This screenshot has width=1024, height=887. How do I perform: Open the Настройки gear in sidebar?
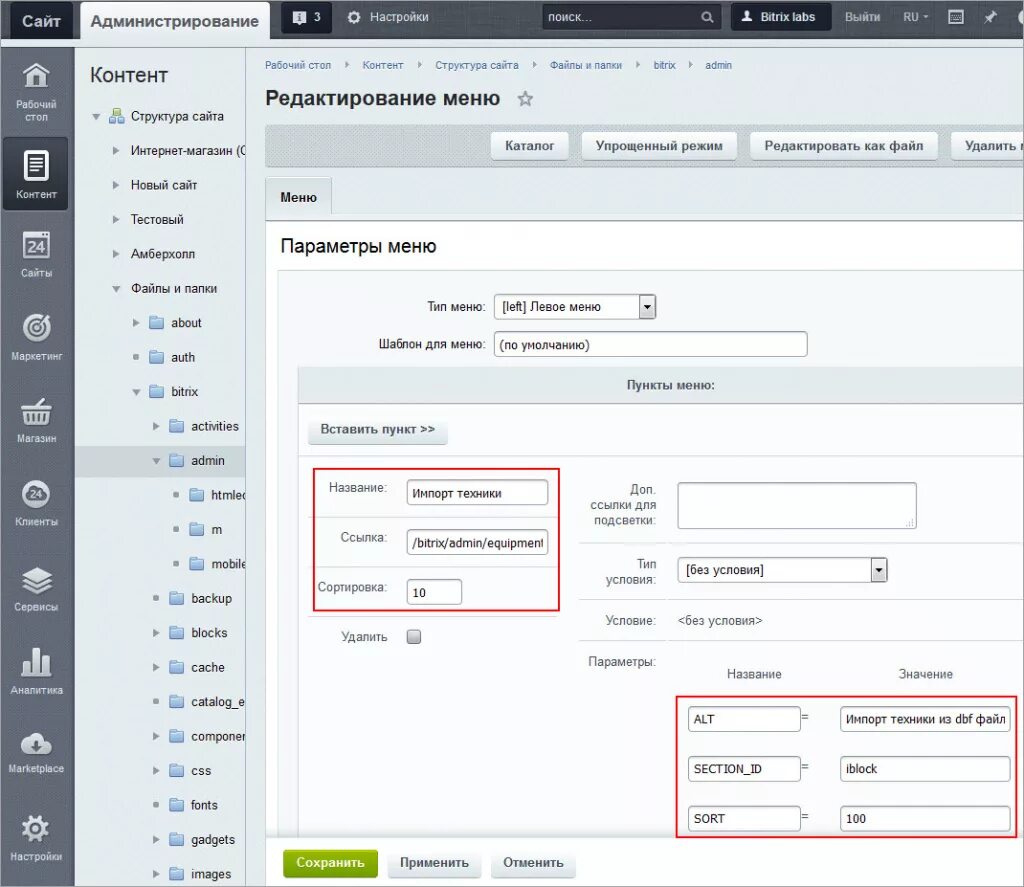pyautogui.click(x=36, y=828)
